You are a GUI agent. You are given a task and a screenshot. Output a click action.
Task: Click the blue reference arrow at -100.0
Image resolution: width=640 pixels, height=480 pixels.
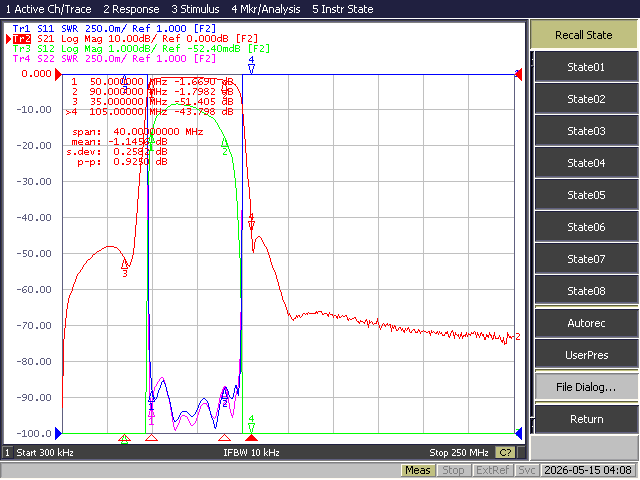click(58, 433)
